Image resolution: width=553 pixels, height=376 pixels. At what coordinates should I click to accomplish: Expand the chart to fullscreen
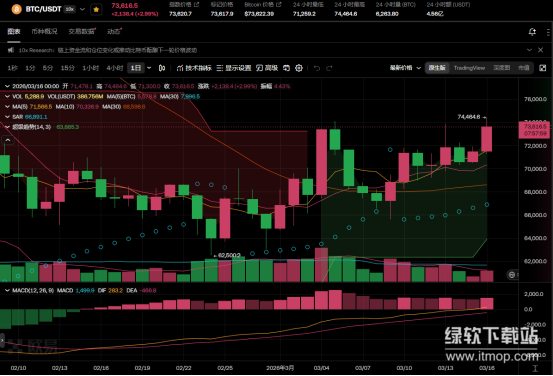point(543,68)
